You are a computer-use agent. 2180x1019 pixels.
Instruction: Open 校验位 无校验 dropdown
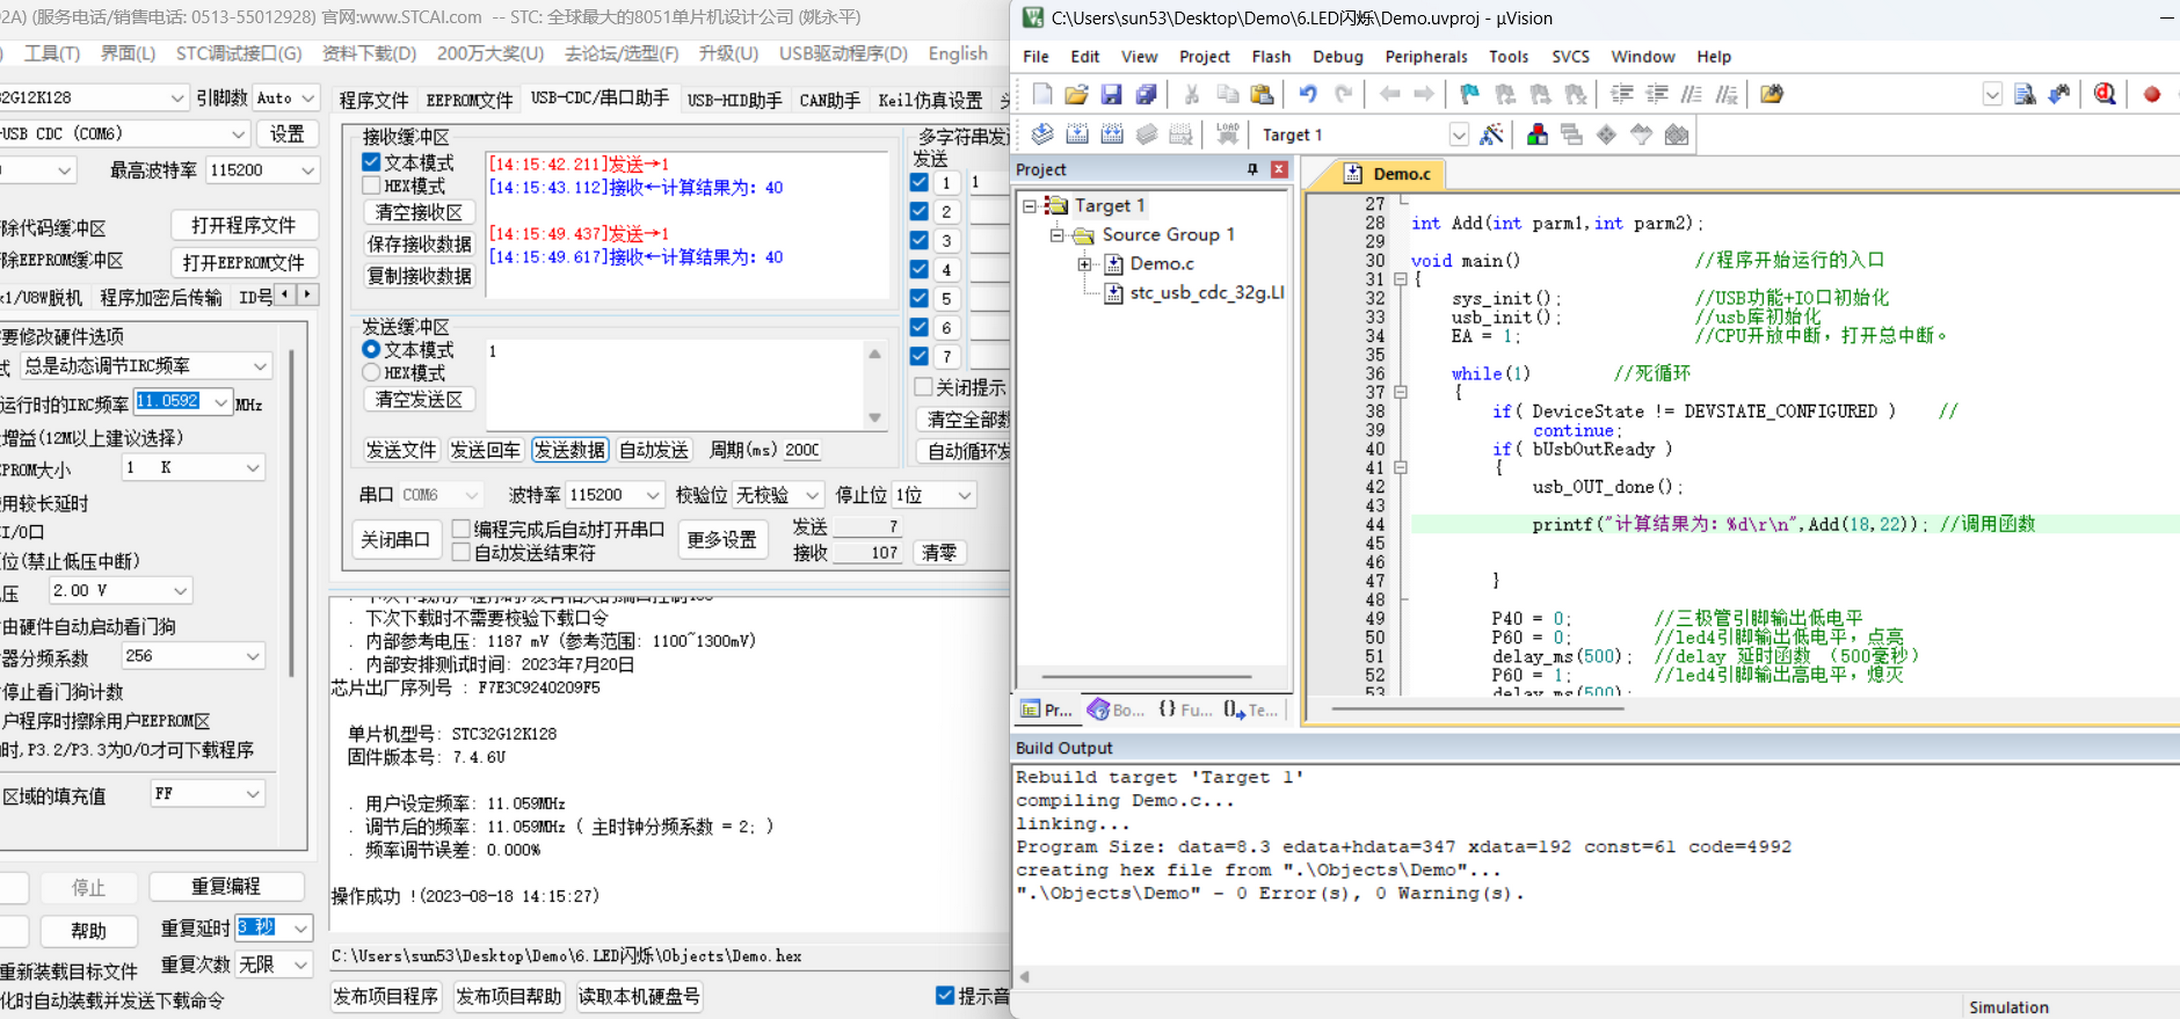click(x=777, y=495)
